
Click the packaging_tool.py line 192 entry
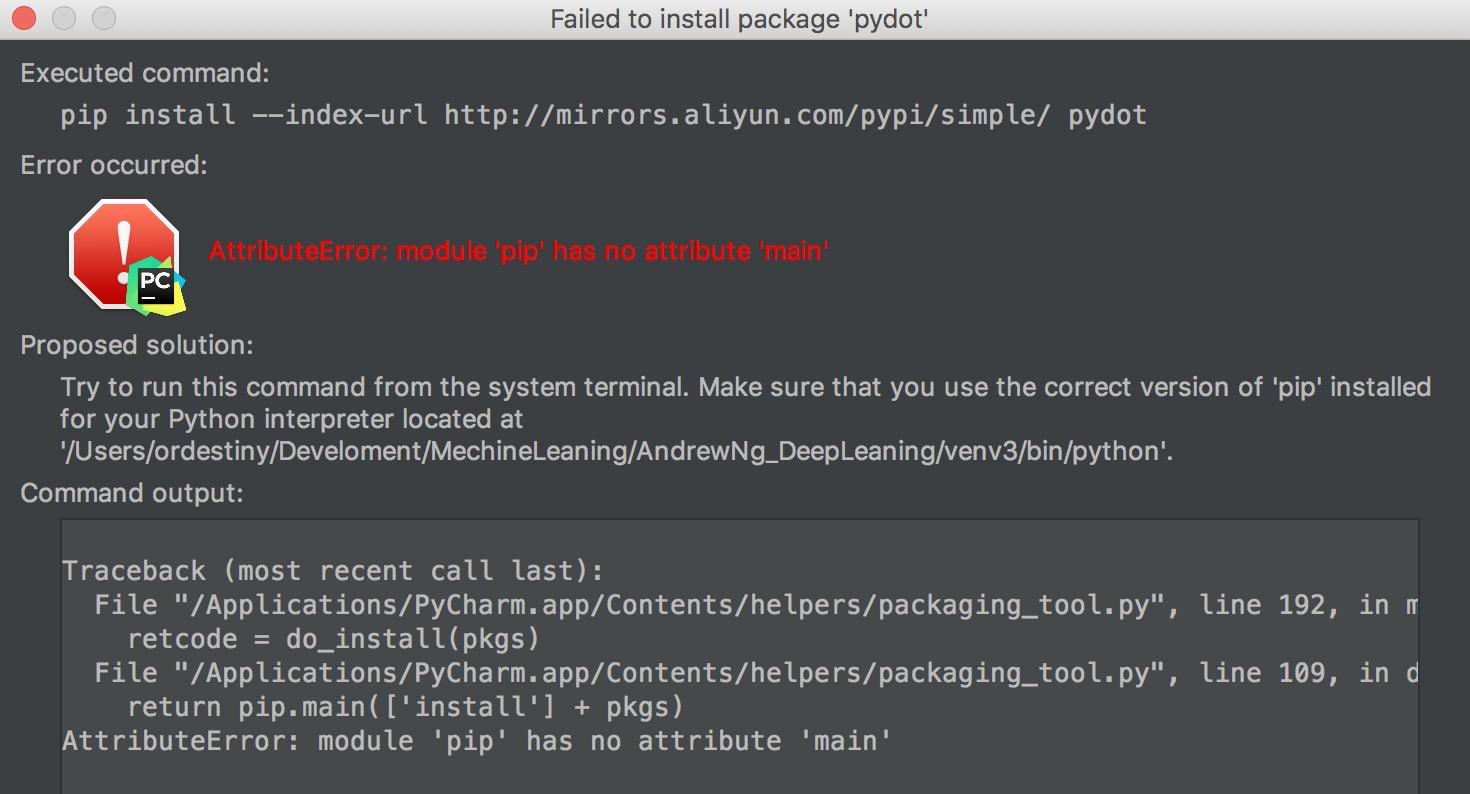click(754, 605)
